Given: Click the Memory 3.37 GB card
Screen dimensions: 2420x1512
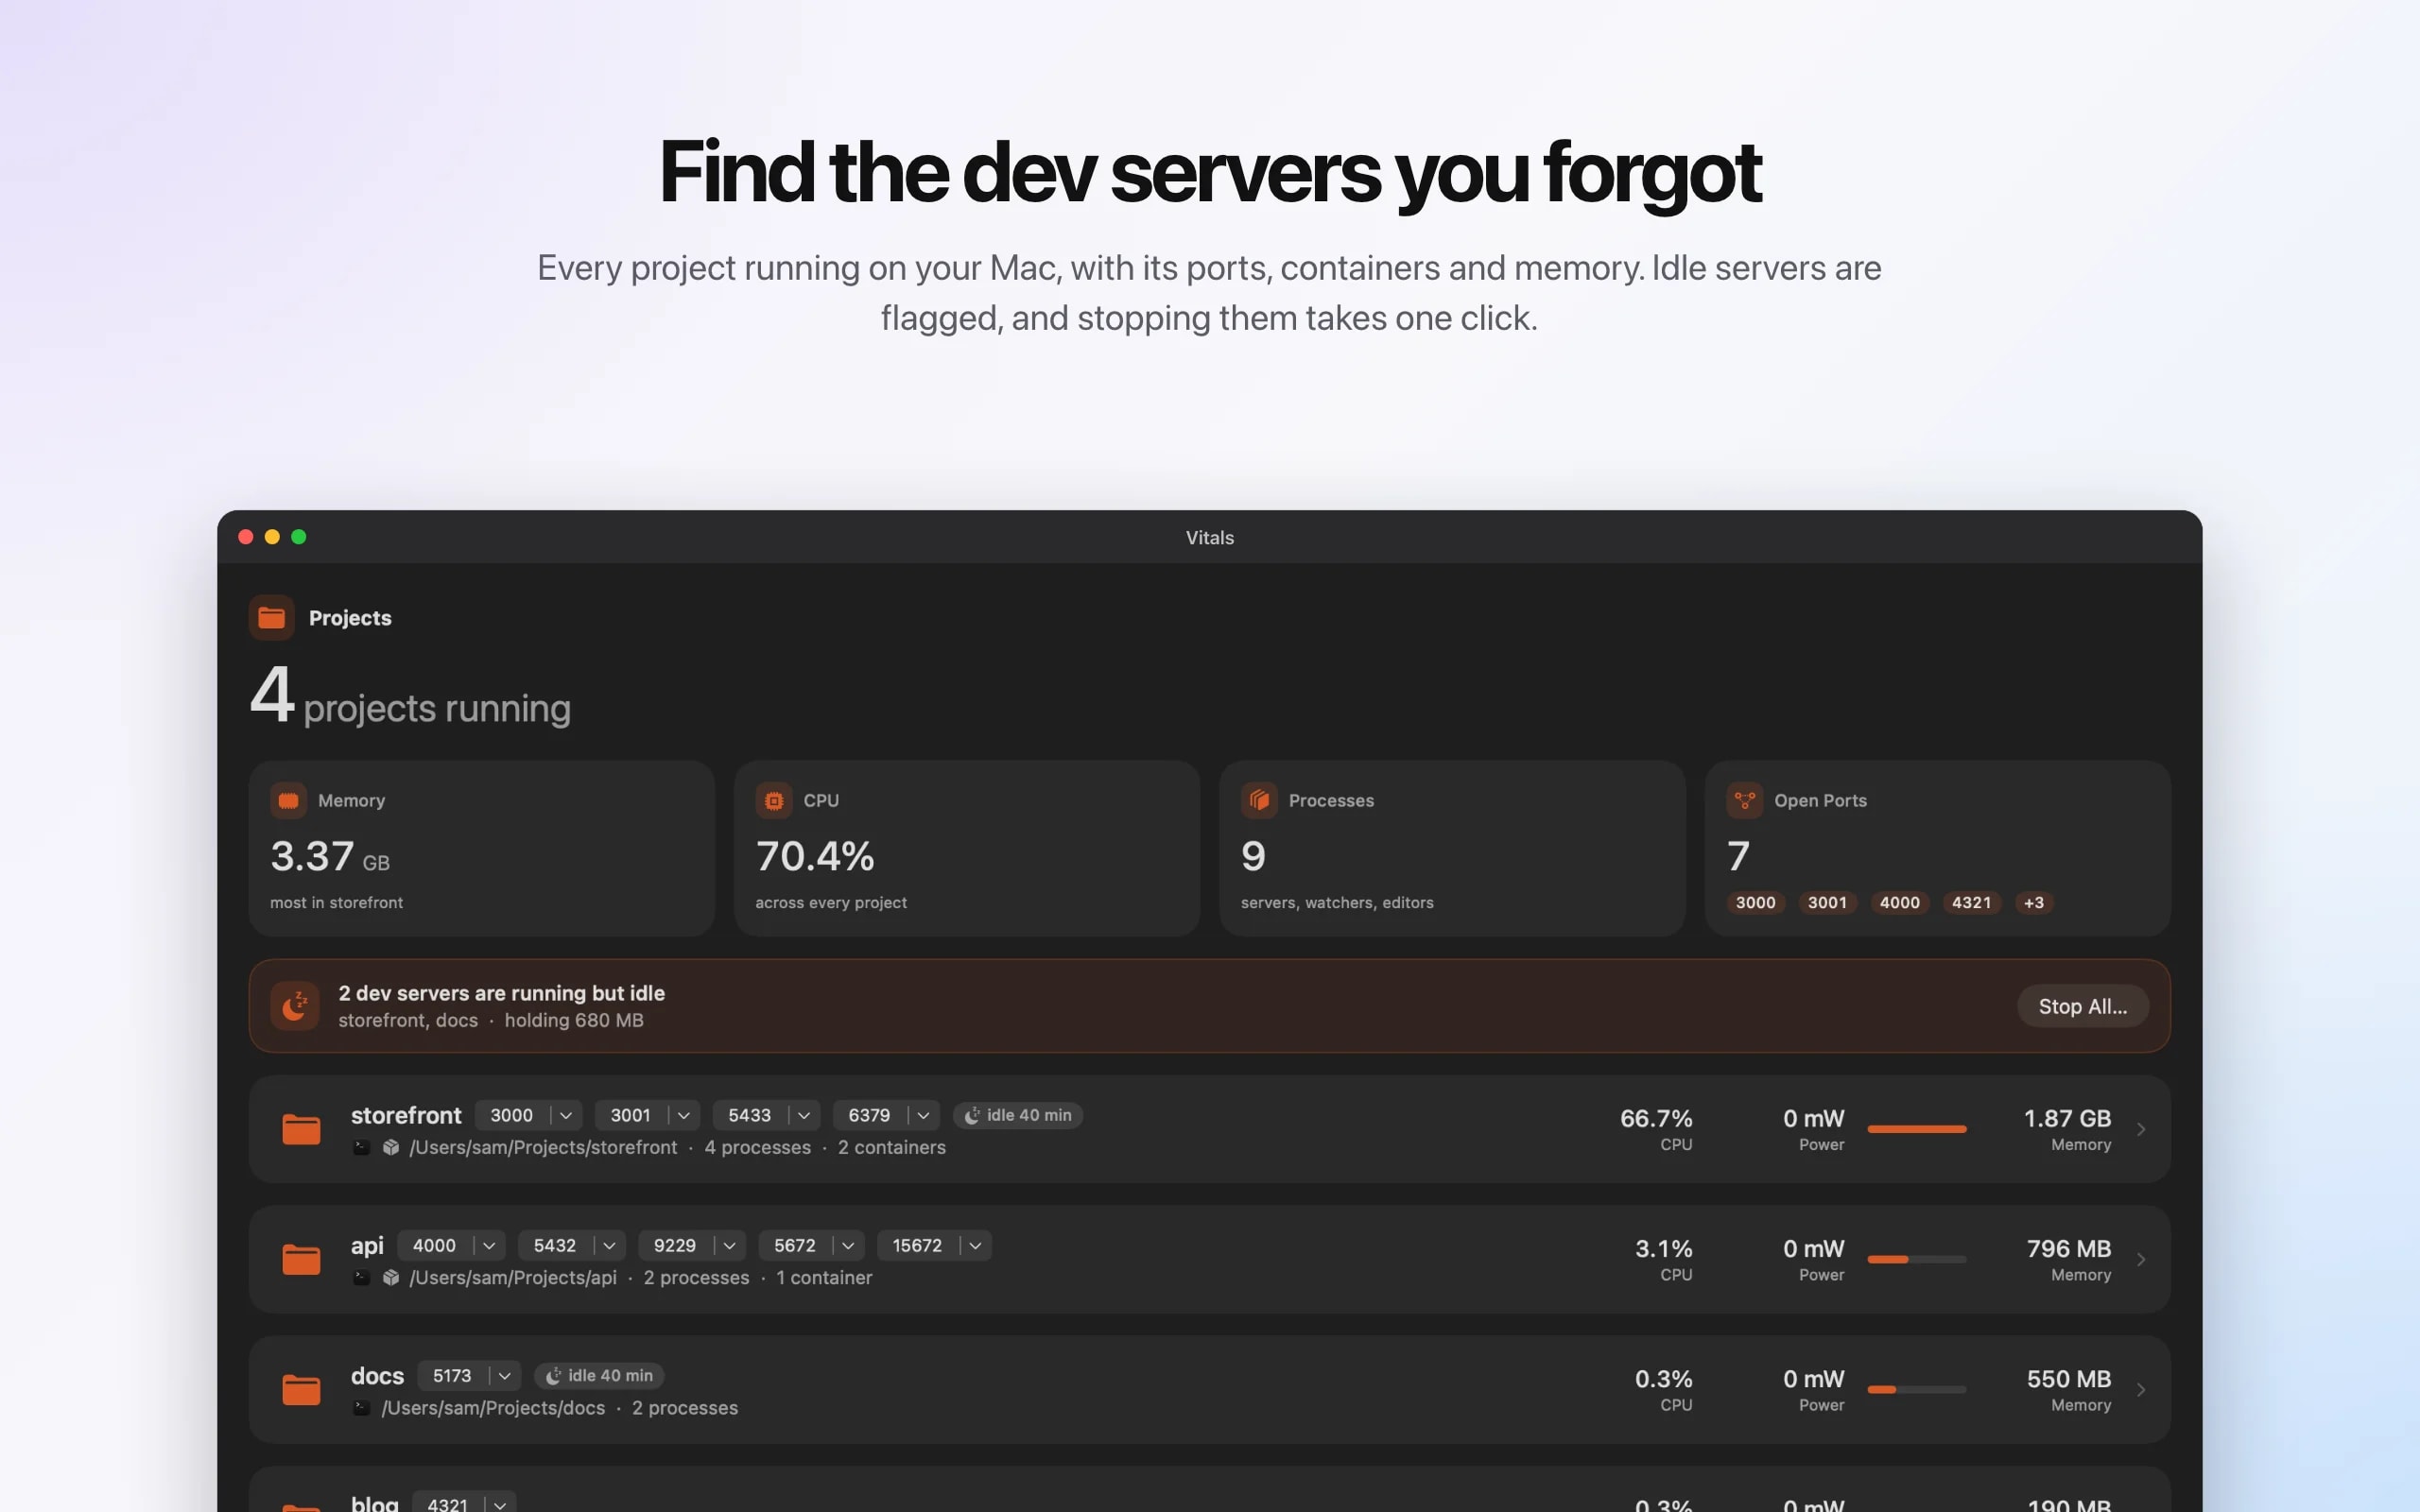Looking at the screenshot, I should pos(481,848).
